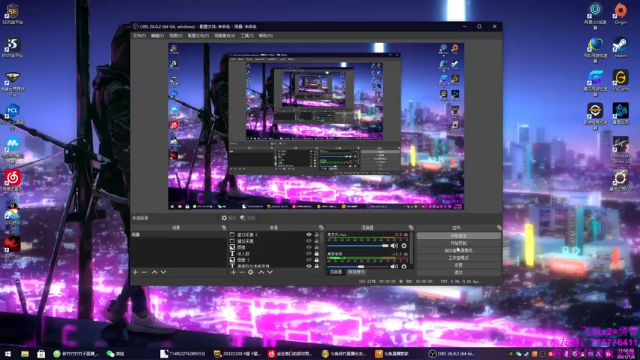Open the 工具(T) menu
This screenshot has height=360, width=640.
[247, 36]
